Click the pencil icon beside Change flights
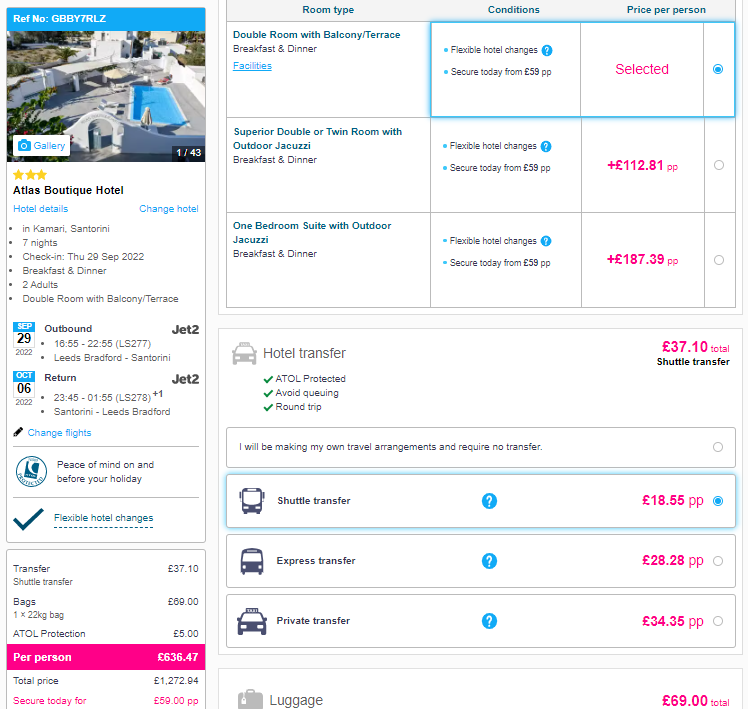 coord(18,432)
